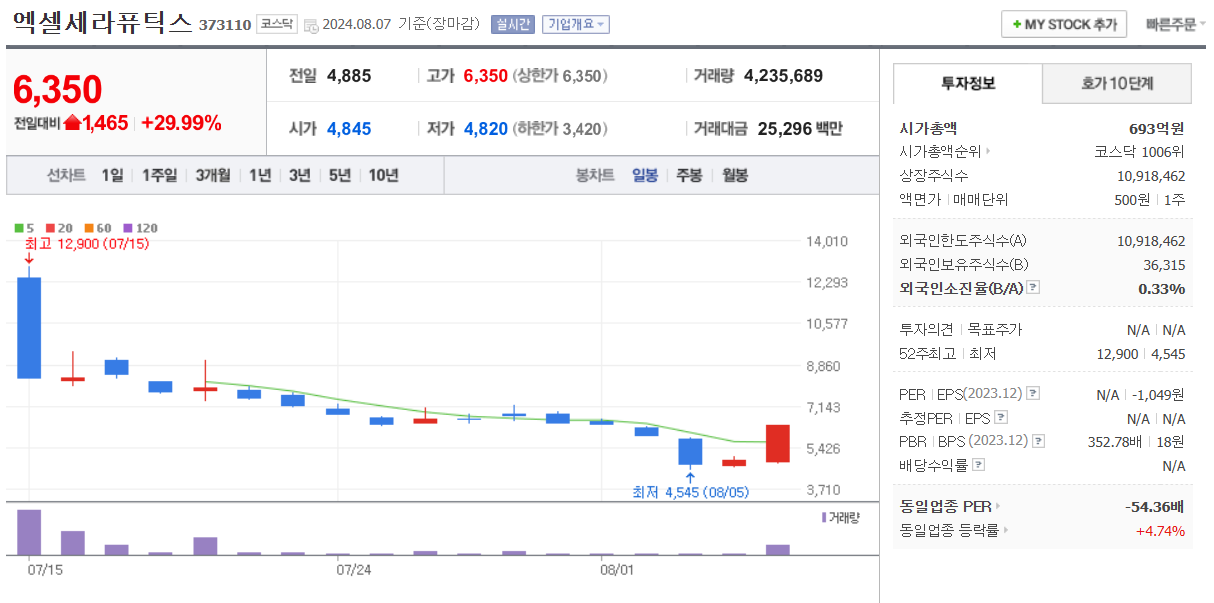Click the purple 거래량 volume legend marker

point(824,517)
